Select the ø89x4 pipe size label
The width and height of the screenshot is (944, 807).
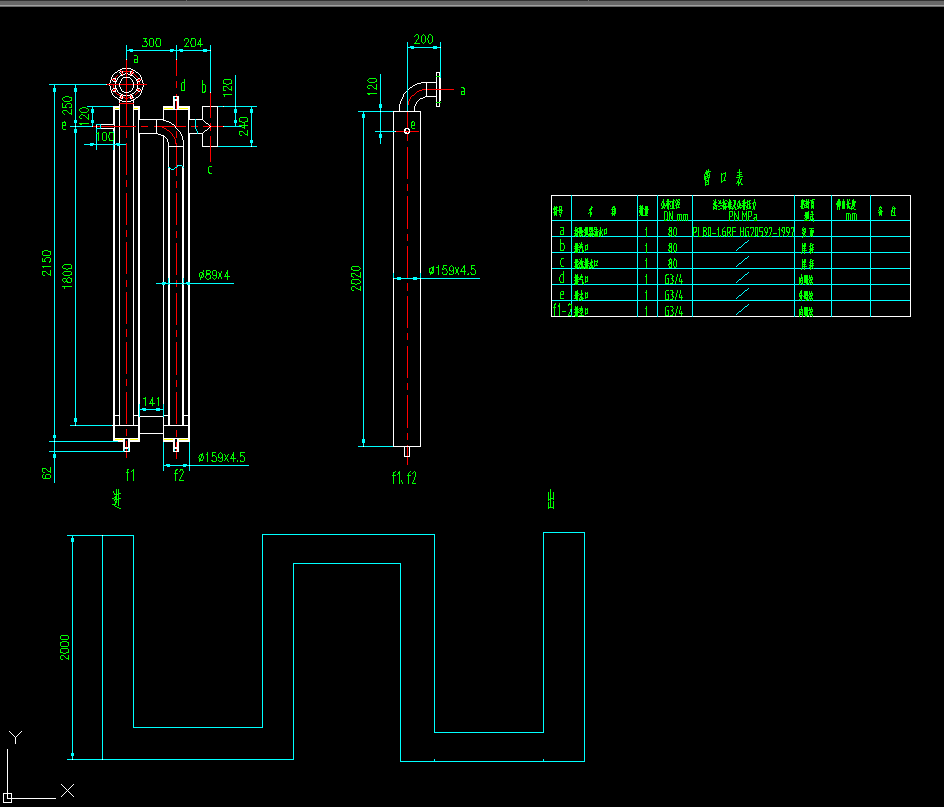click(x=214, y=274)
